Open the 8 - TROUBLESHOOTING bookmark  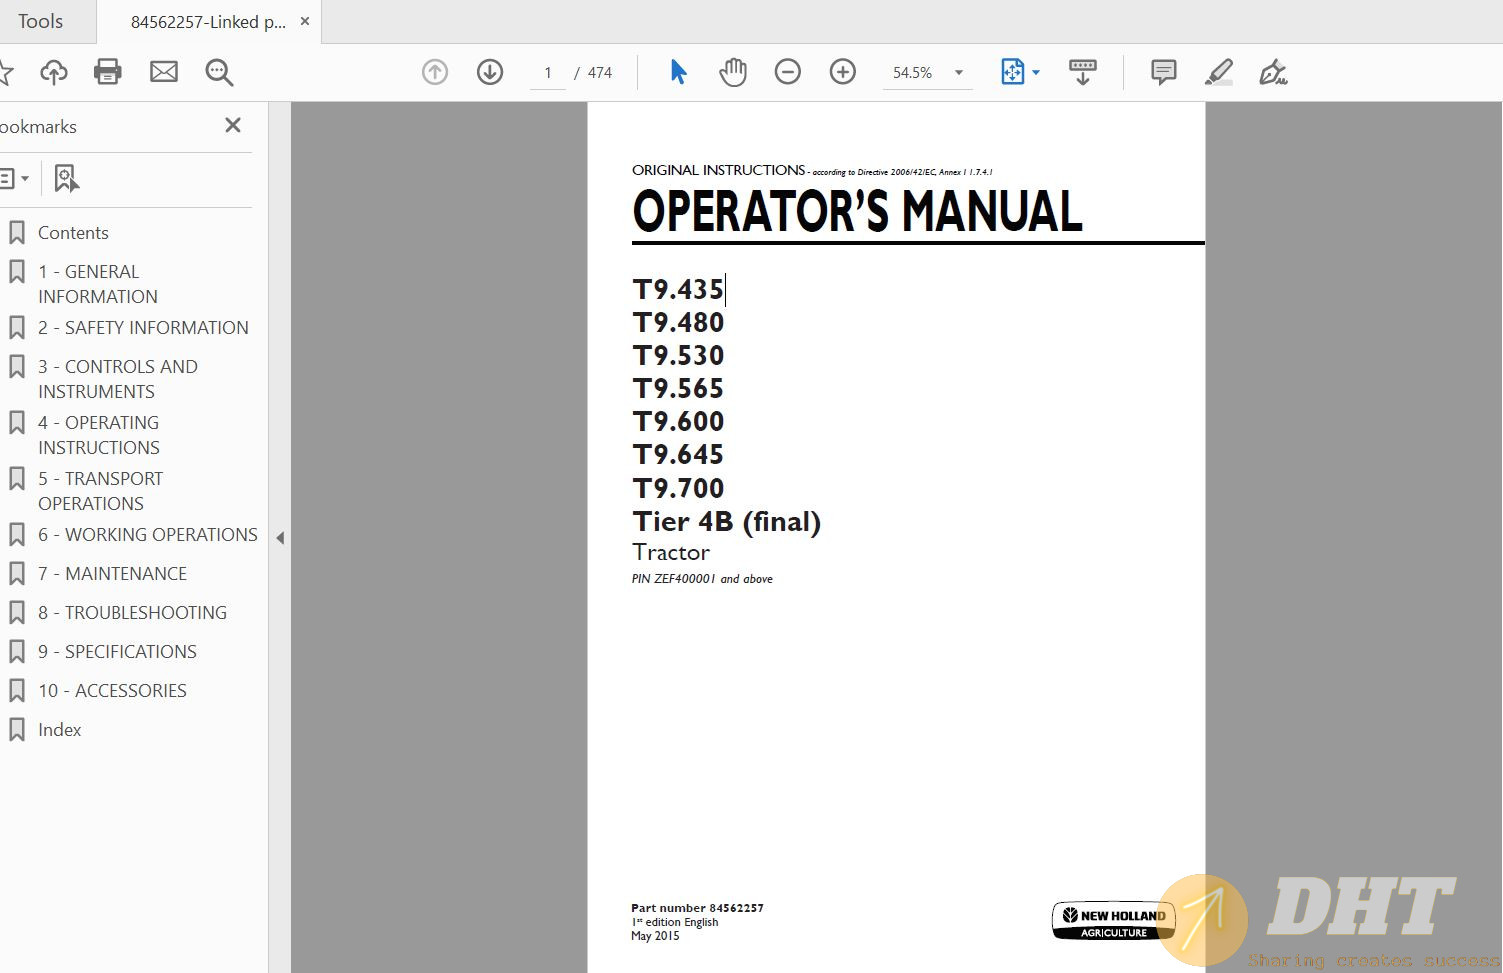tap(132, 612)
